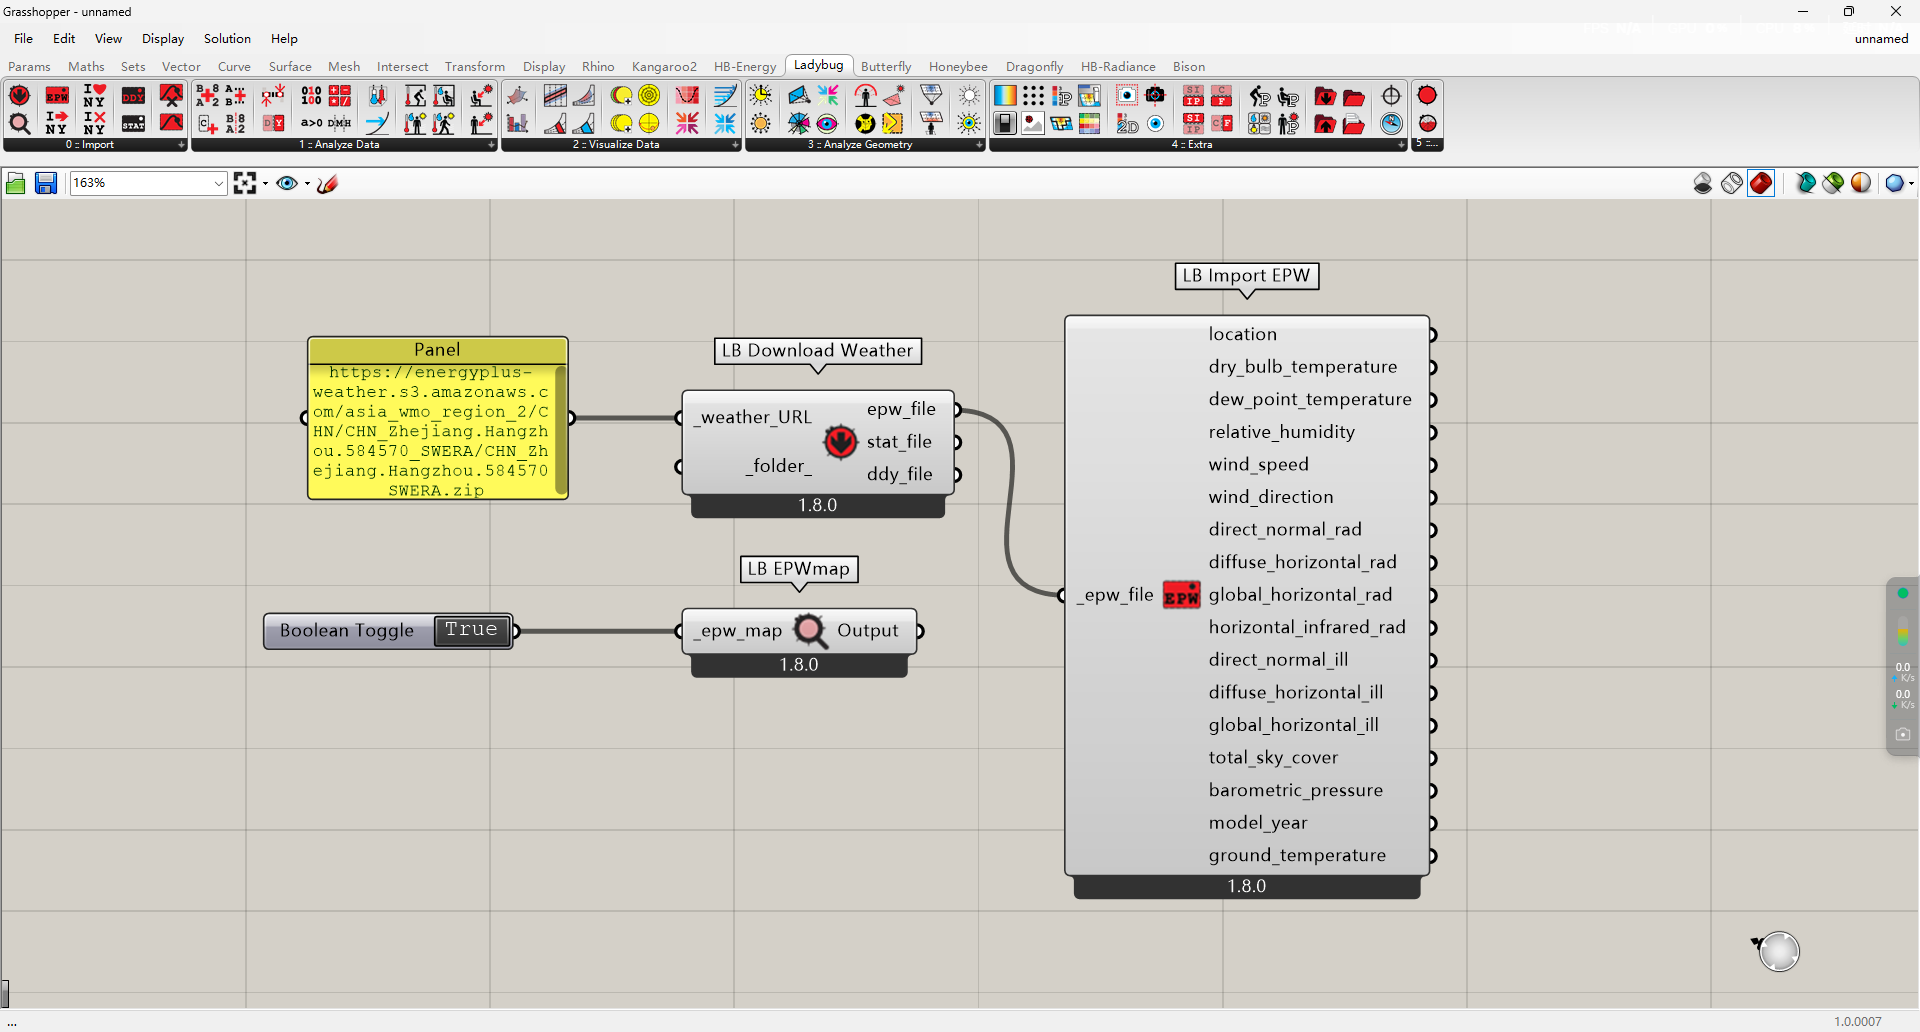The width and height of the screenshot is (1920, 1032).
Task: Open a file with the green folder icon
Action: point(16,183)
